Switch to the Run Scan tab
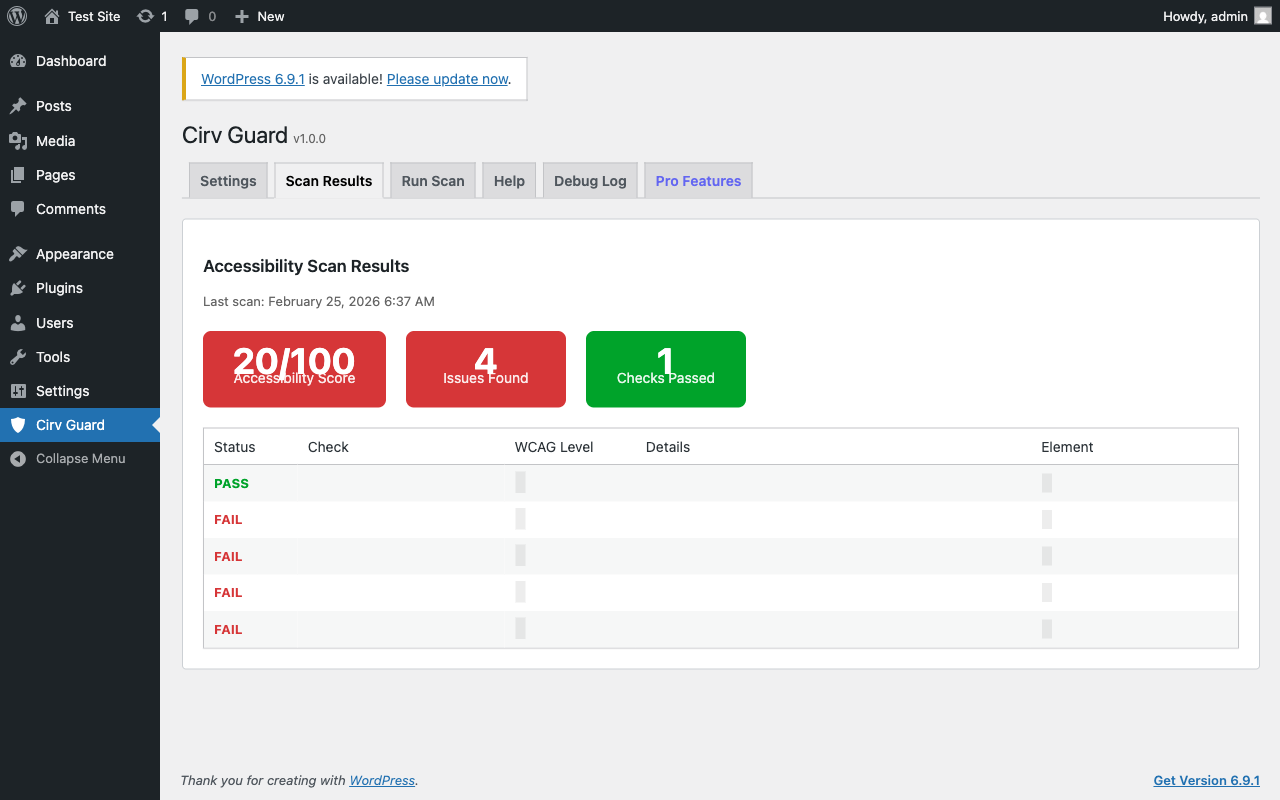This screenshot has width=1280, height=800. click(x=432, y=180)
